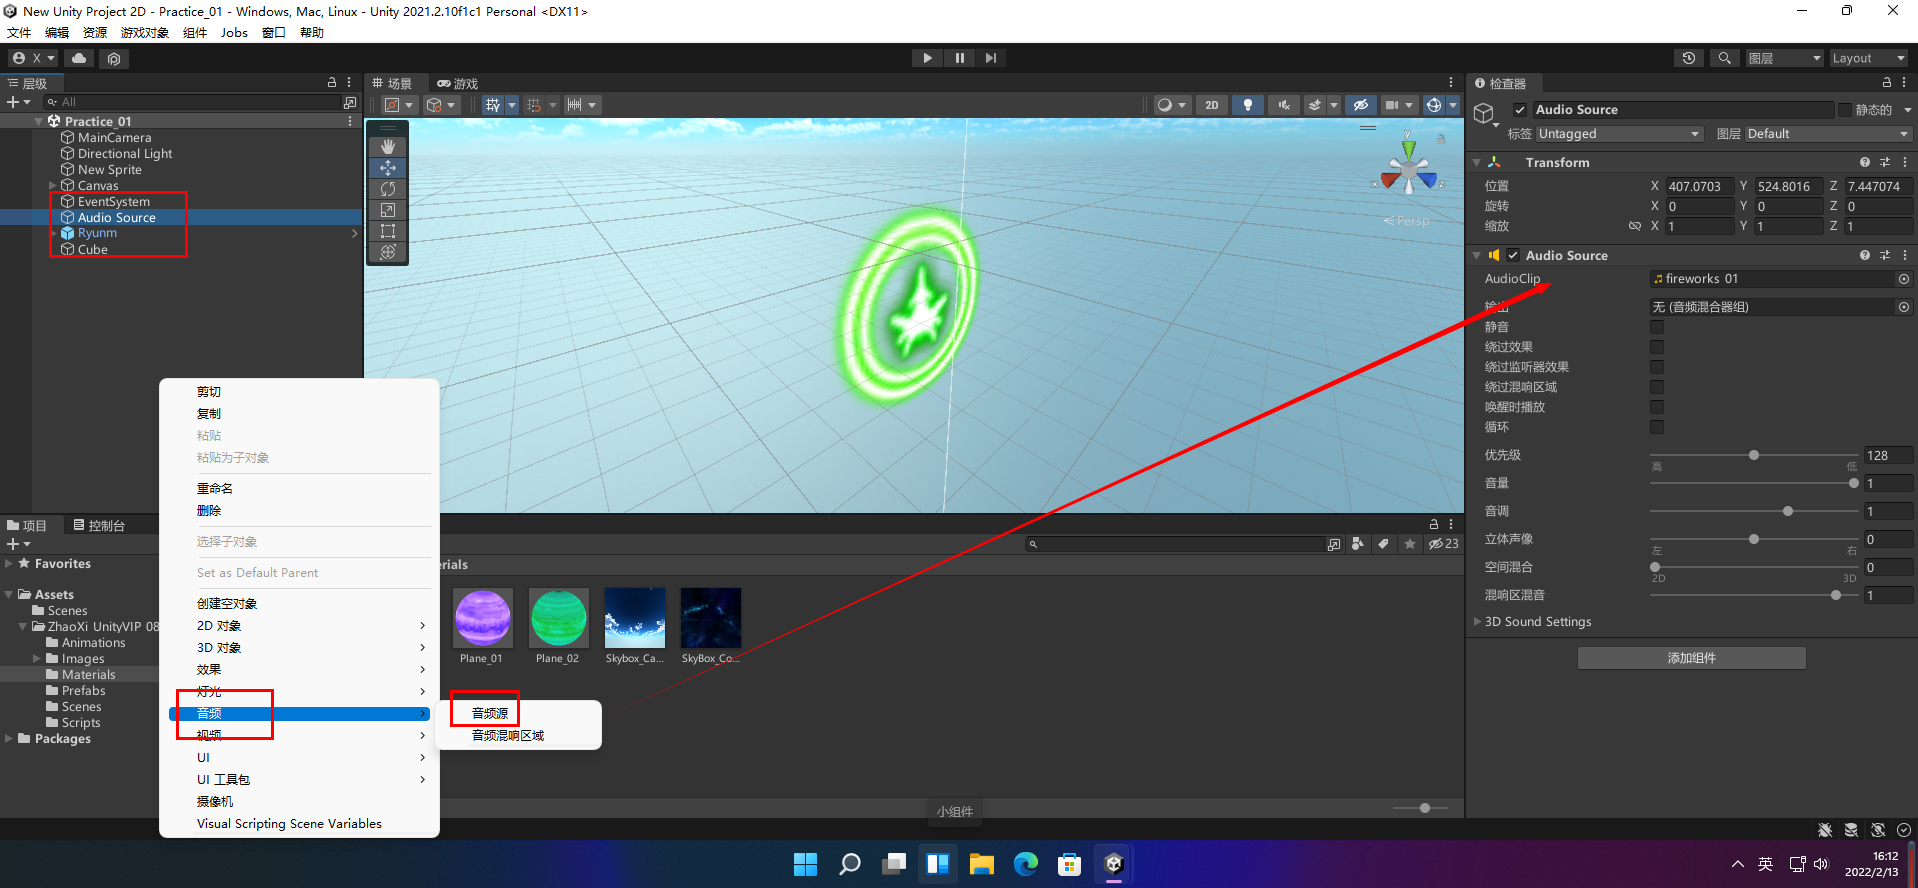This screenshot has width=1918, height=888.
Task: Lock the Hierarchy panel
Action: (332, 82)
